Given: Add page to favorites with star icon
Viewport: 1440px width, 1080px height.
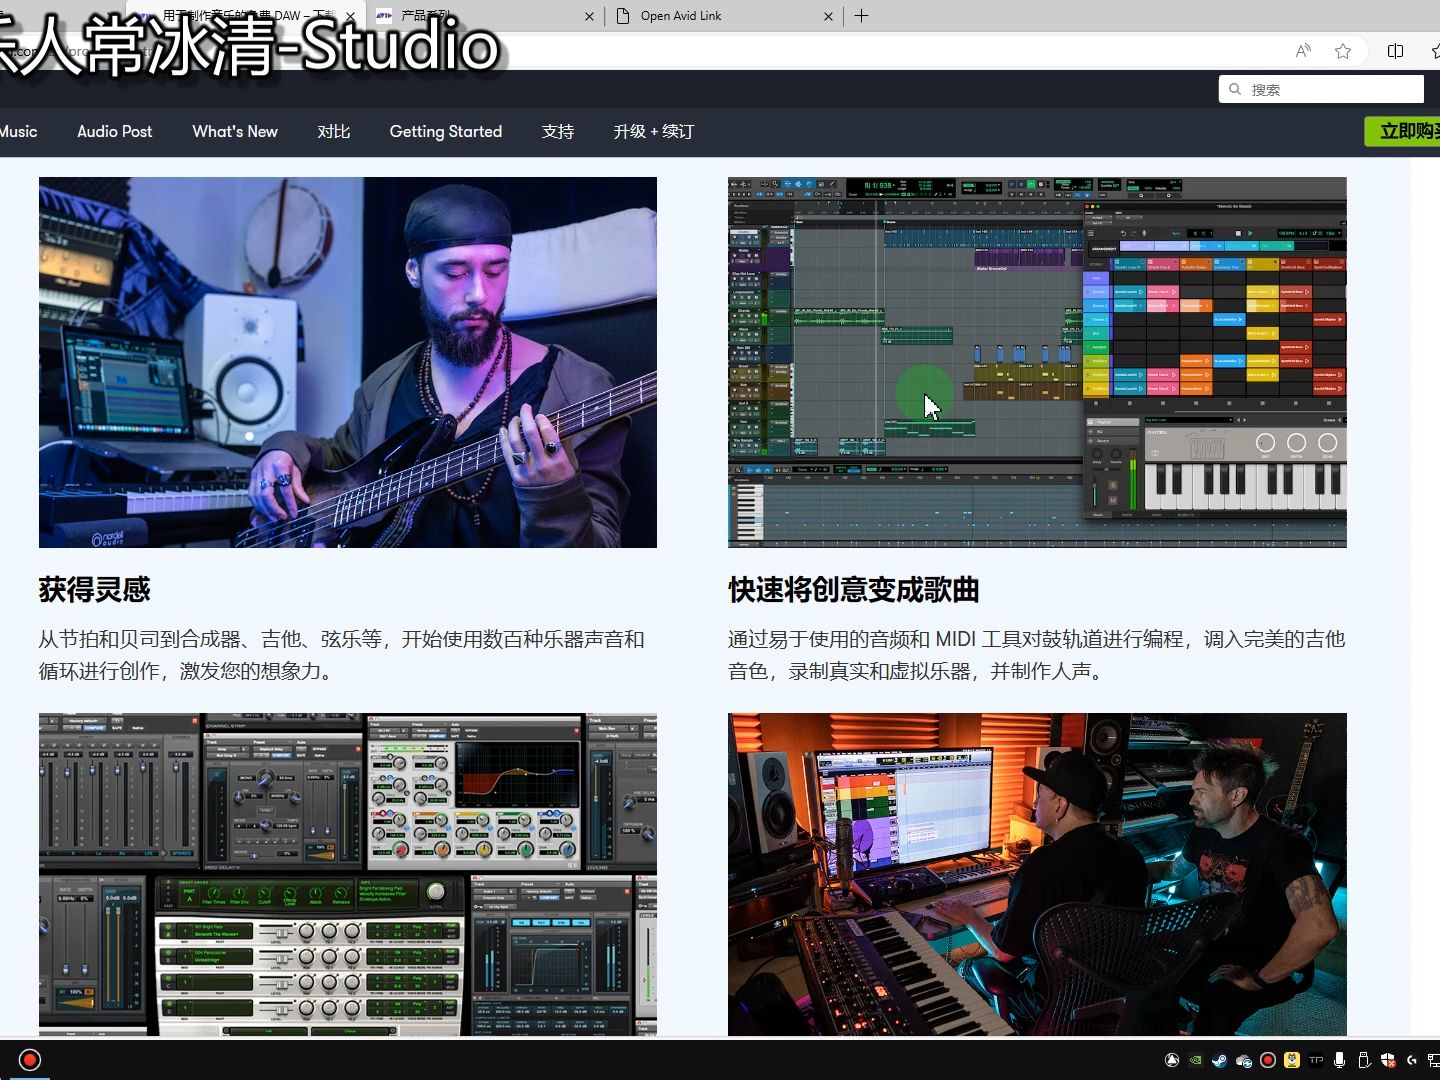Looking at the screenshot, I should click(x=1343, y=51).
